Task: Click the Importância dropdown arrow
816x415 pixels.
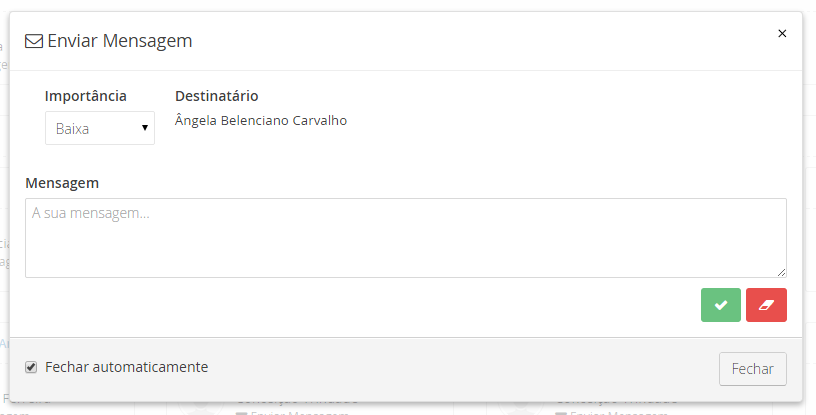Action: pos(145,128)
